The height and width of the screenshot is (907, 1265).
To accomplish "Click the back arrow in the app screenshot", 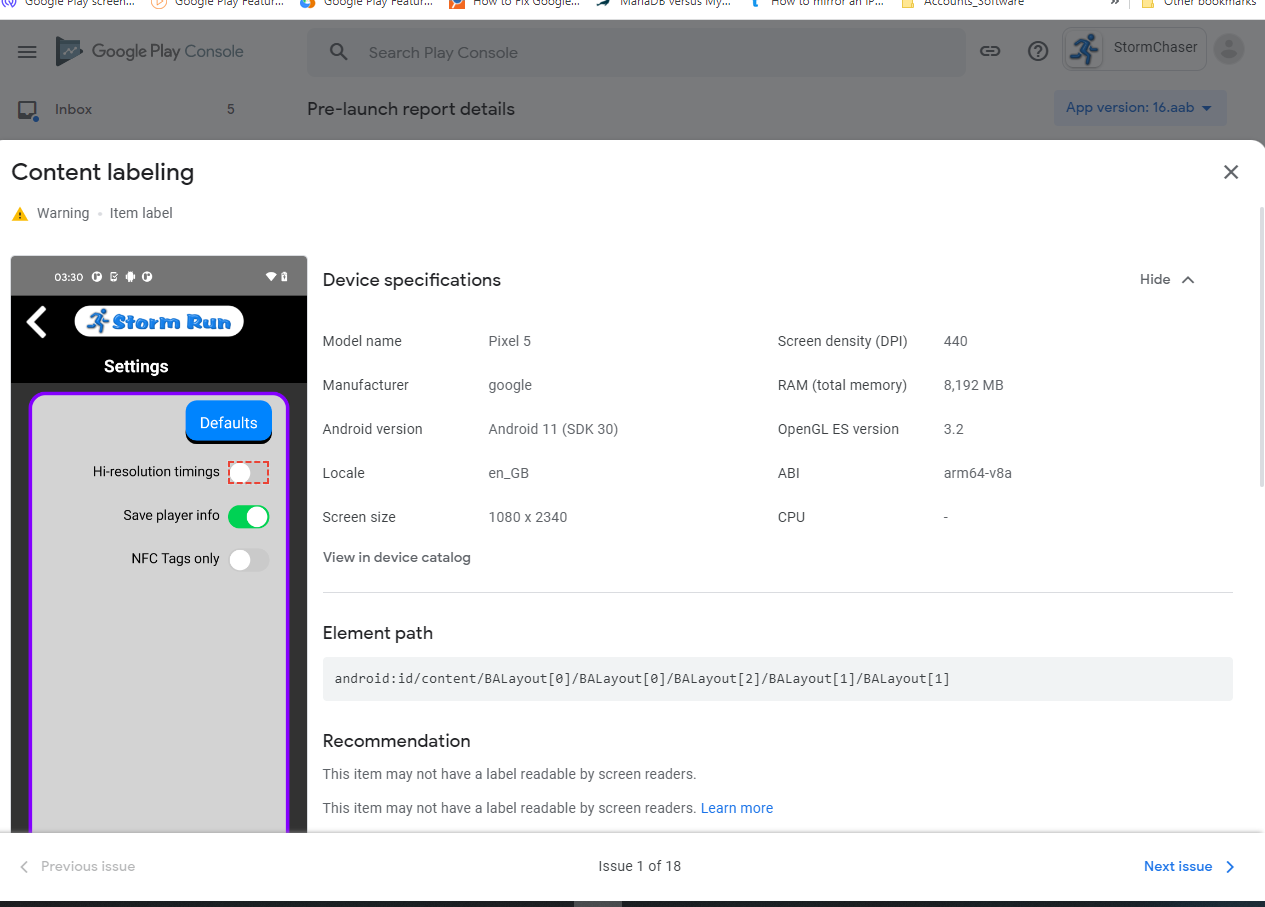I will (37, 322).
